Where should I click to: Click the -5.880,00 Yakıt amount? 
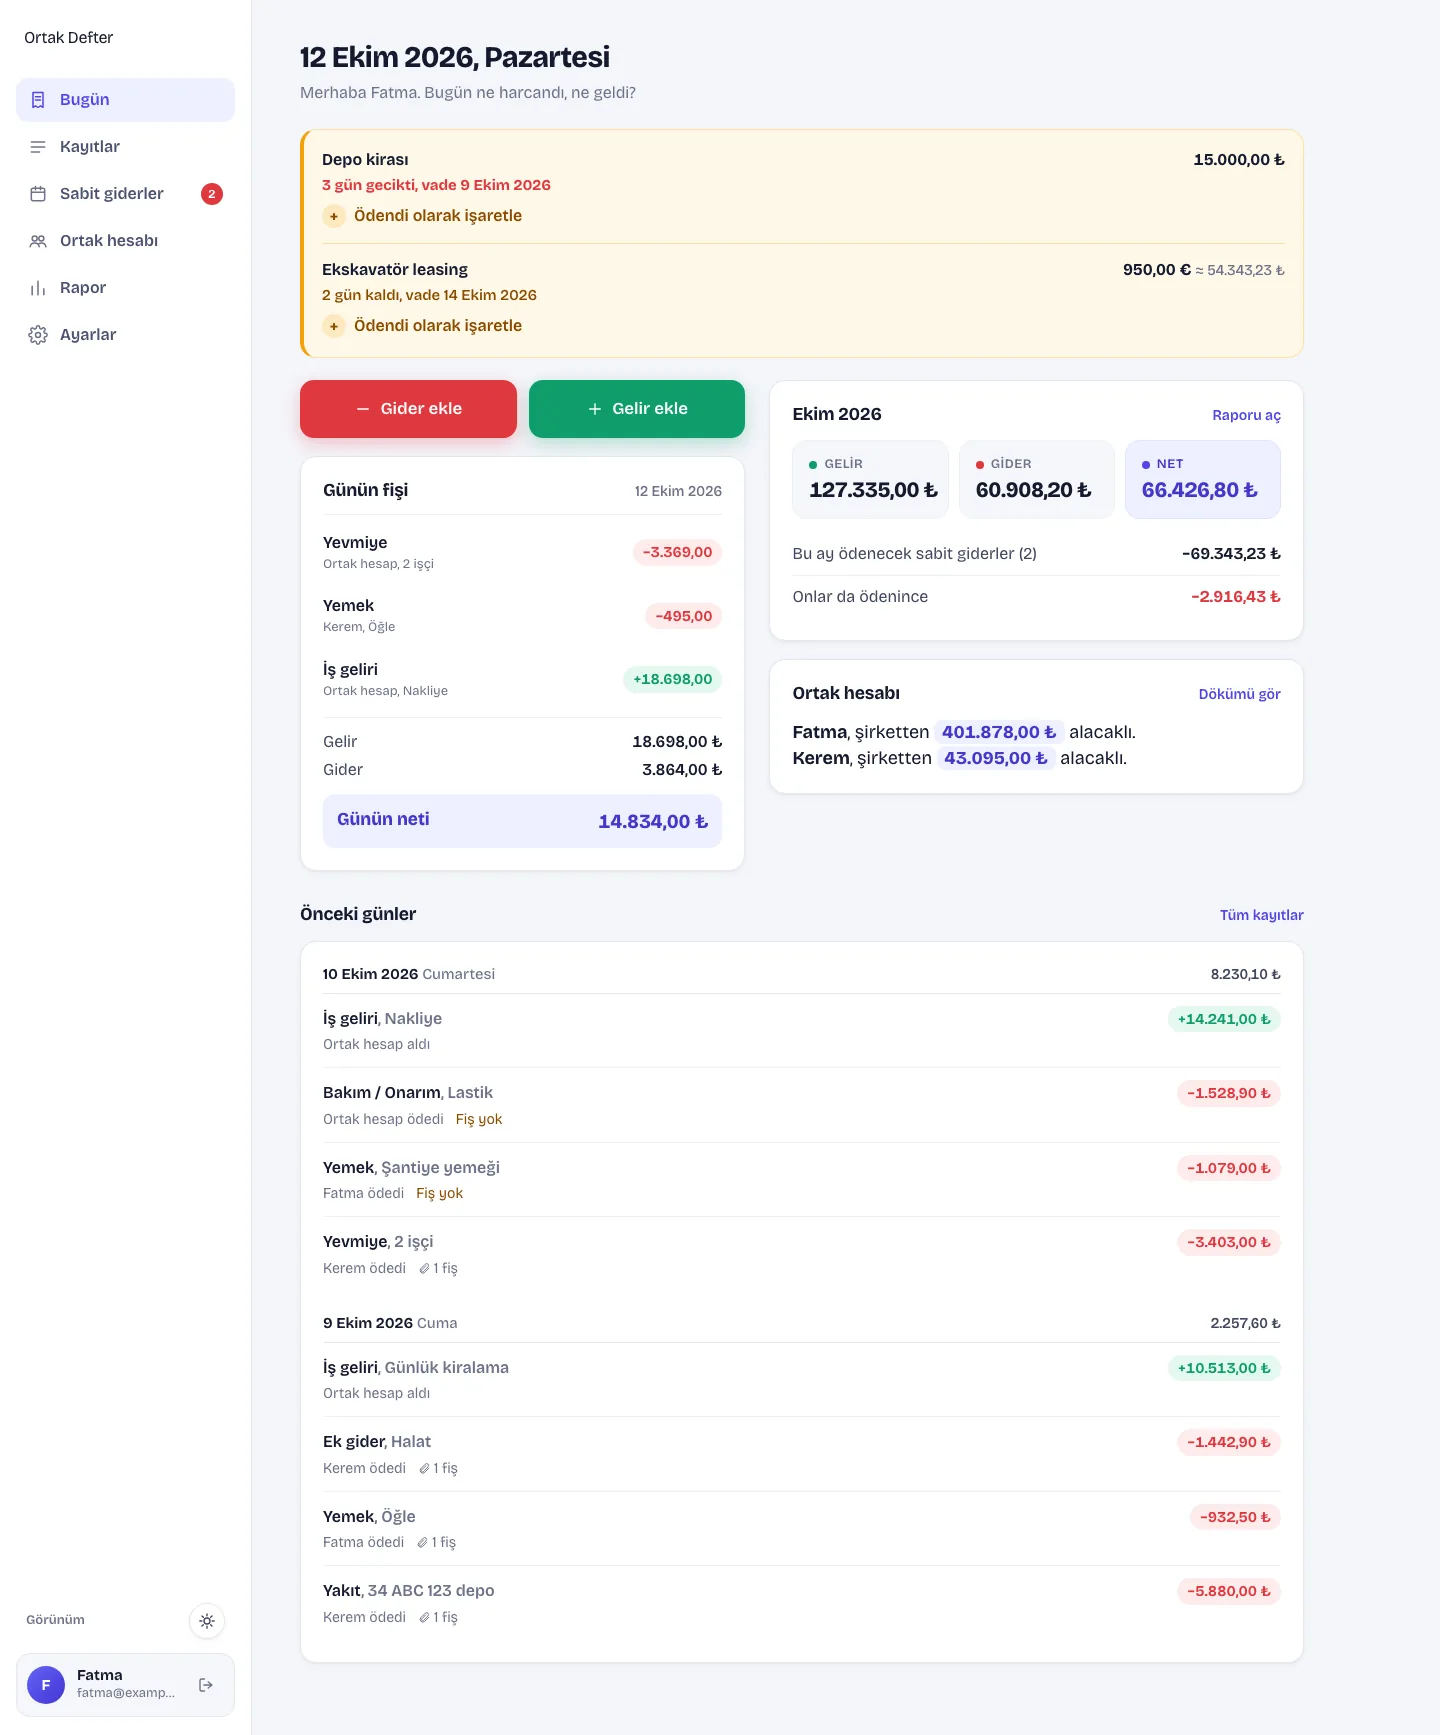[x=1229, y=1591]
